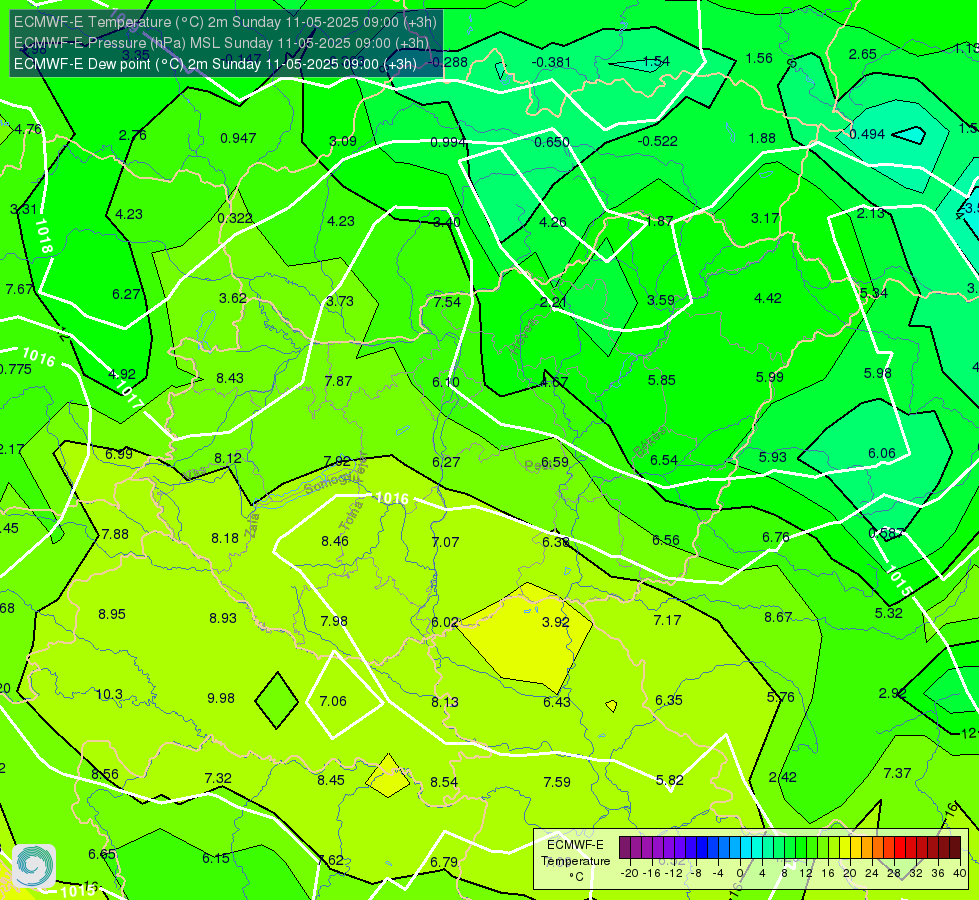Click the dew point value 4.26
Viewport: 979px width, 900px height.
pyautogui.click(x=553, y=222)
